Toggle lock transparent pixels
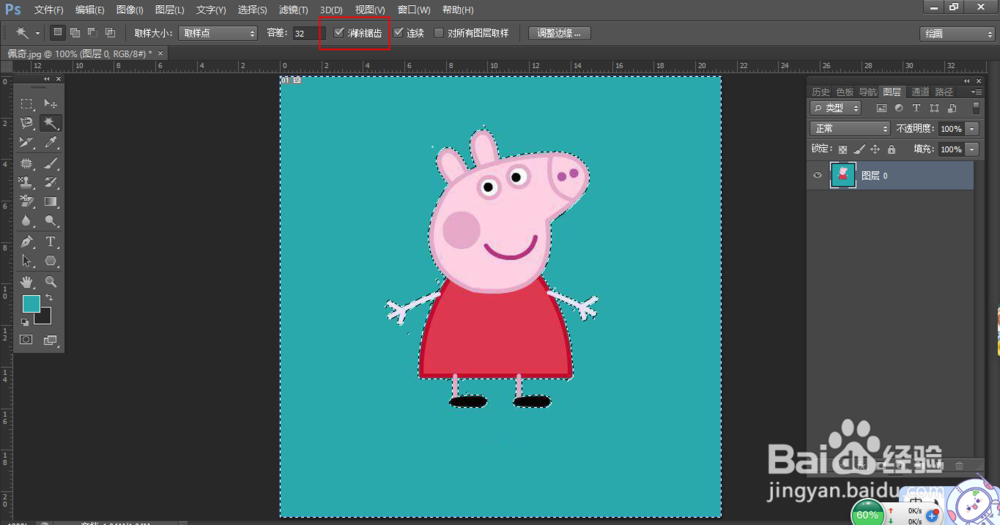Screen dimensions: 1000x525 (x=842, y=149)
